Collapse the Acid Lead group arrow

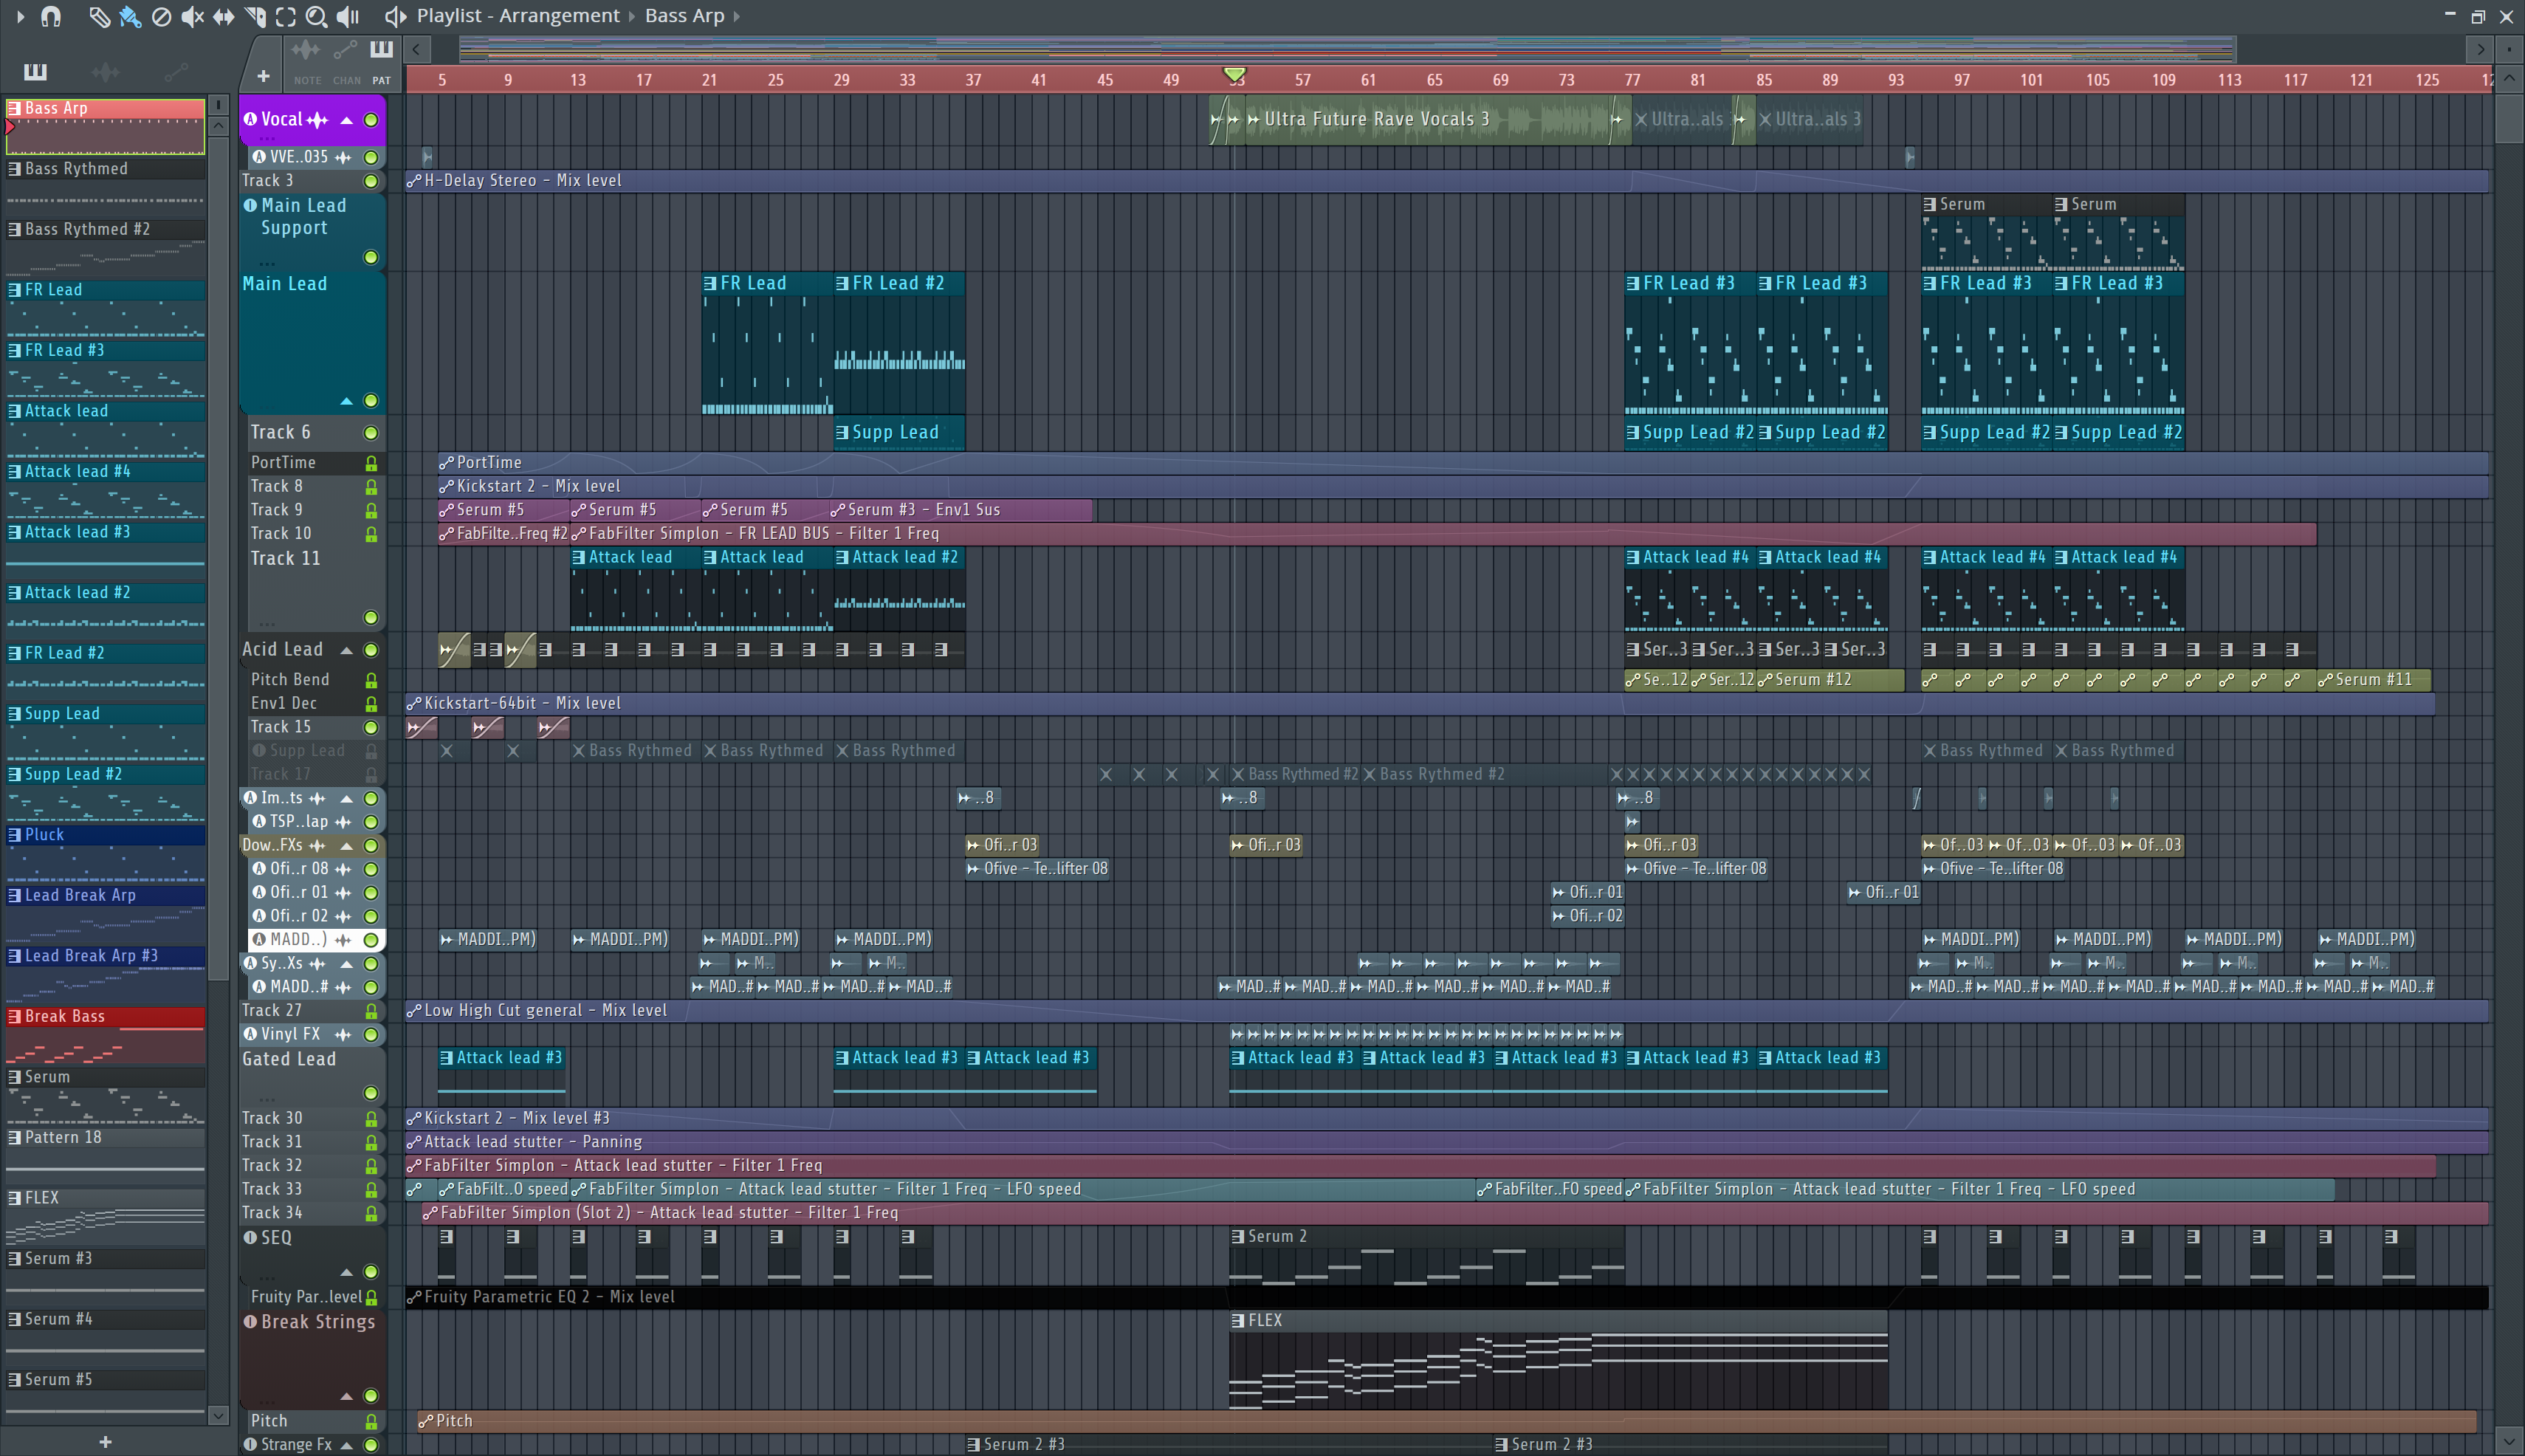pos(347,650)
